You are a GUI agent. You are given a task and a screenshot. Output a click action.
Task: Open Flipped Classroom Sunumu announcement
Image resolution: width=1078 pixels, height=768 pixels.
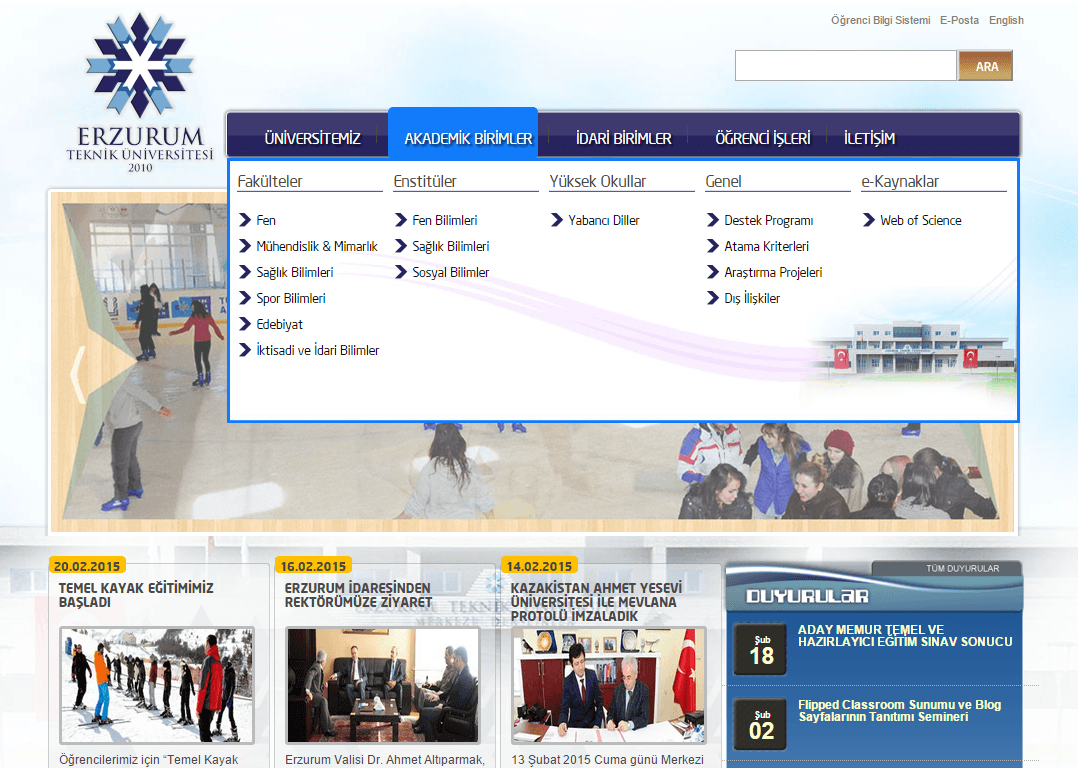[x=899, y=711]
